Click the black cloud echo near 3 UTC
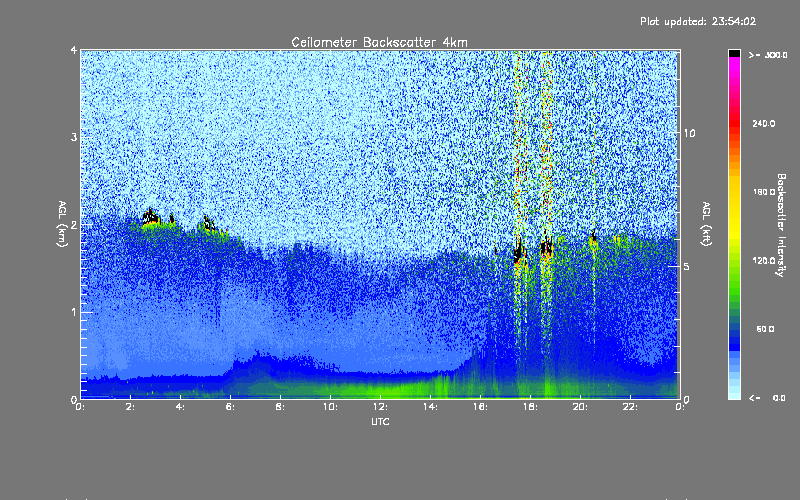This screenshot has width=800, height=500. (151, 218)
